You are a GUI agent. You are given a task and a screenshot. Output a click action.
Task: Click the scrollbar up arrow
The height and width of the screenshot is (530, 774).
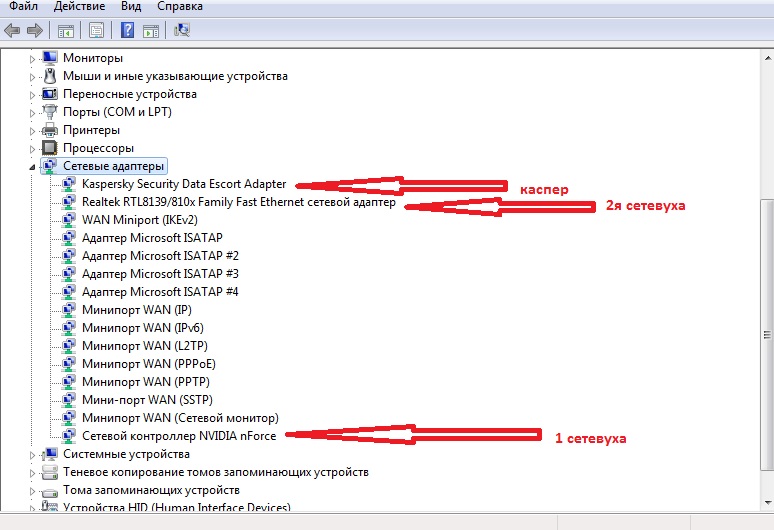(x=767, y=57)
